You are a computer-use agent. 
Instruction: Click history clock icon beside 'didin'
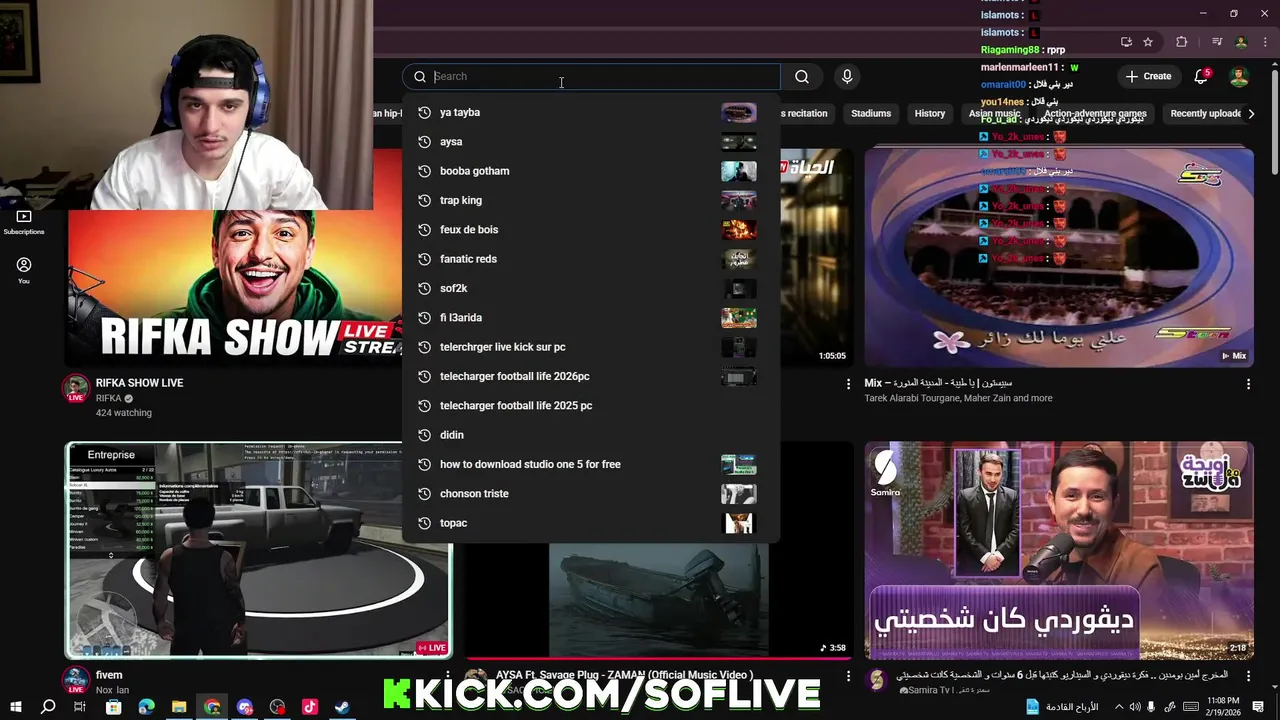[x=424, y=435]
